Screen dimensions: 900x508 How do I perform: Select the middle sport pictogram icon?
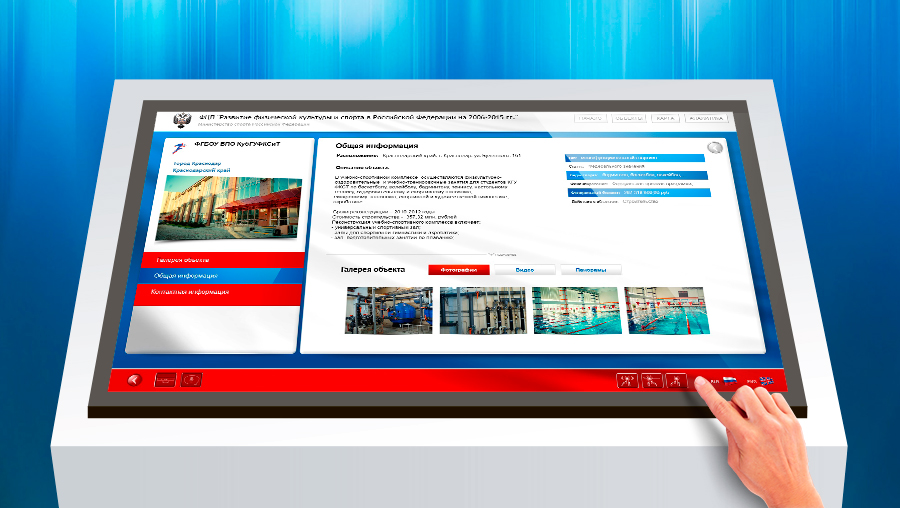coord(652,381)
